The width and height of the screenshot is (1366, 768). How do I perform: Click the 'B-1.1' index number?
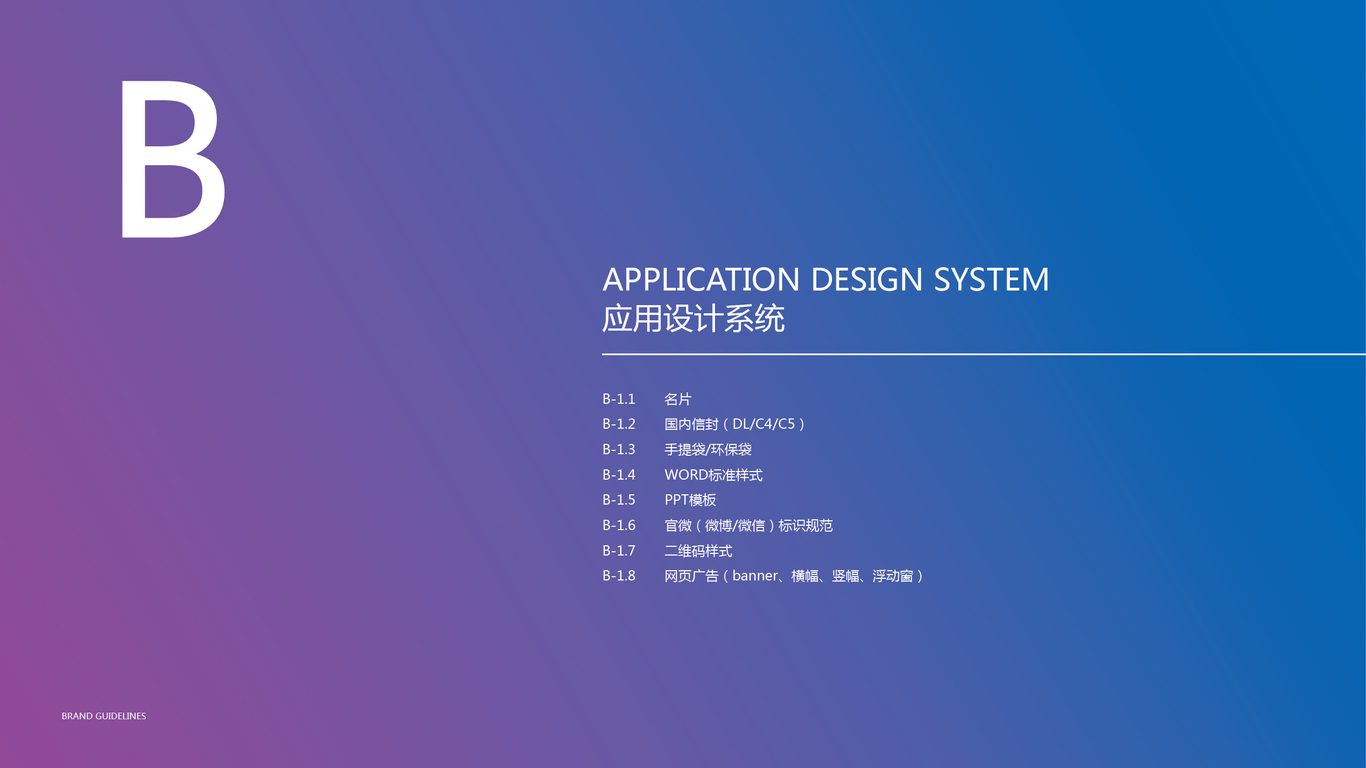[x=619, y=399]
